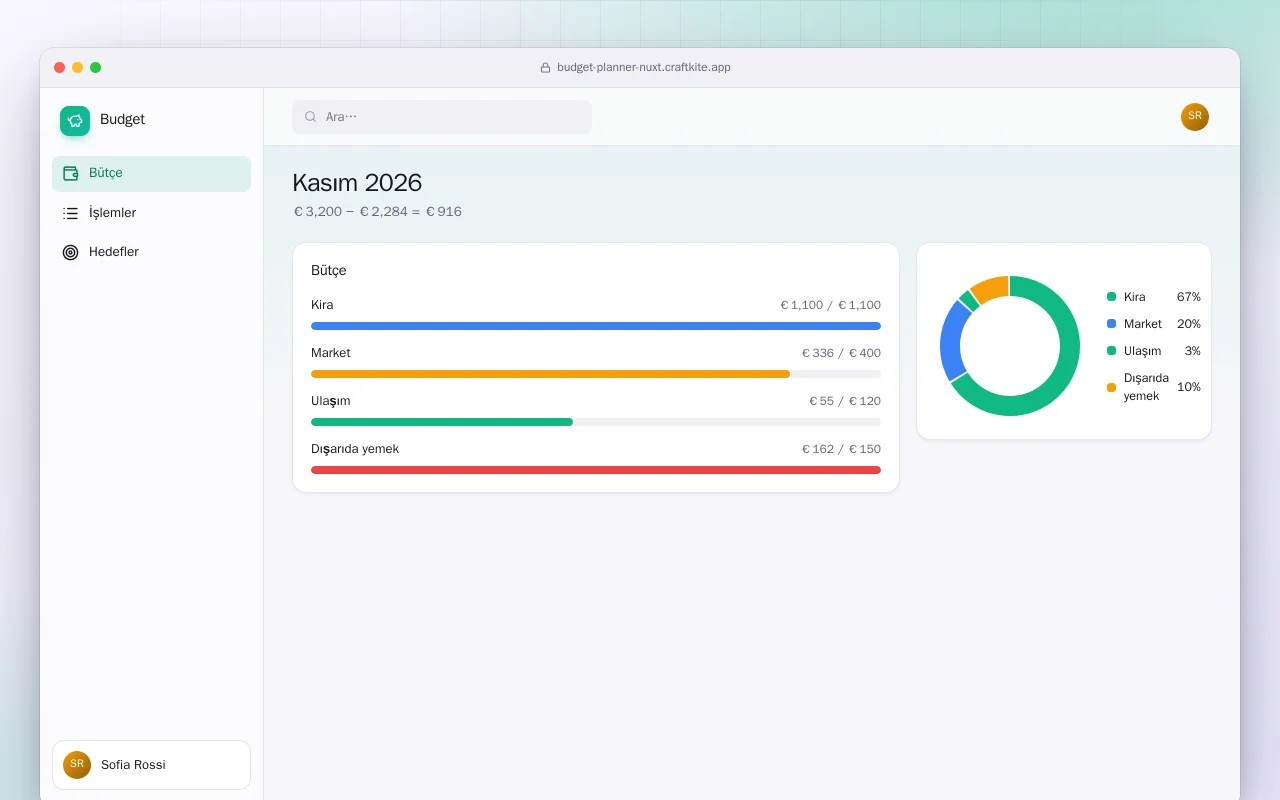Click the "budget-planner-nuxt.craftkite.app" URL text
Viewport: 1280px width, 800px height.
[x=644, y=68]
